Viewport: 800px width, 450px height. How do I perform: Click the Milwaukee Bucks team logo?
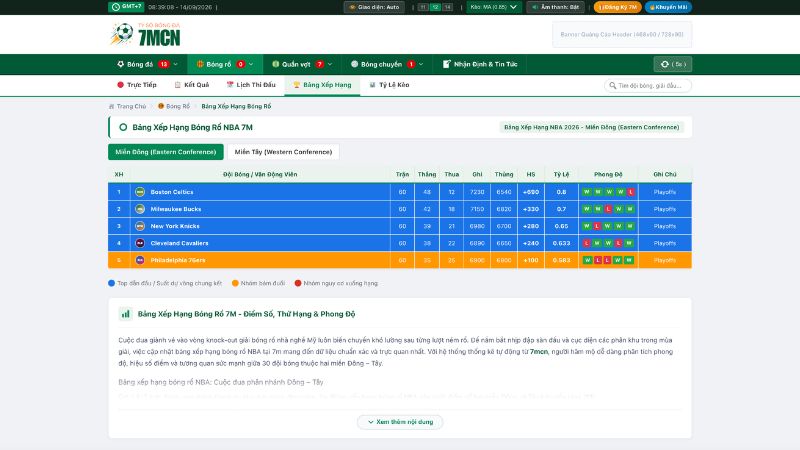click(140, 209)
